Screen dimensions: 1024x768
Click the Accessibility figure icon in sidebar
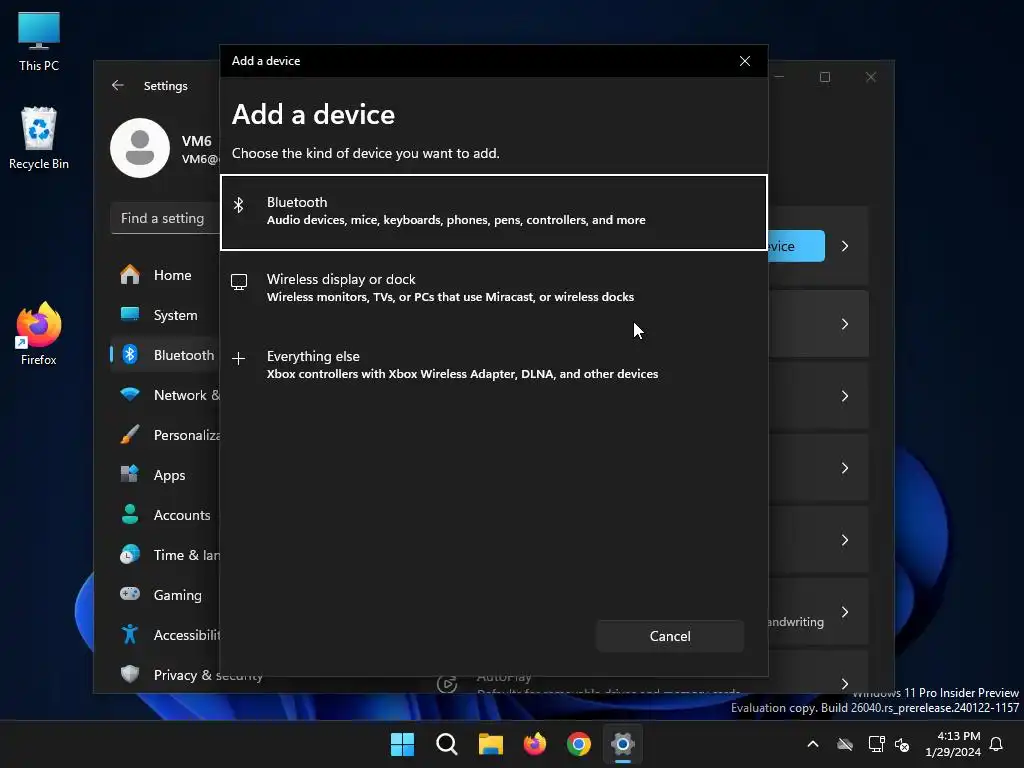[130, 634]
